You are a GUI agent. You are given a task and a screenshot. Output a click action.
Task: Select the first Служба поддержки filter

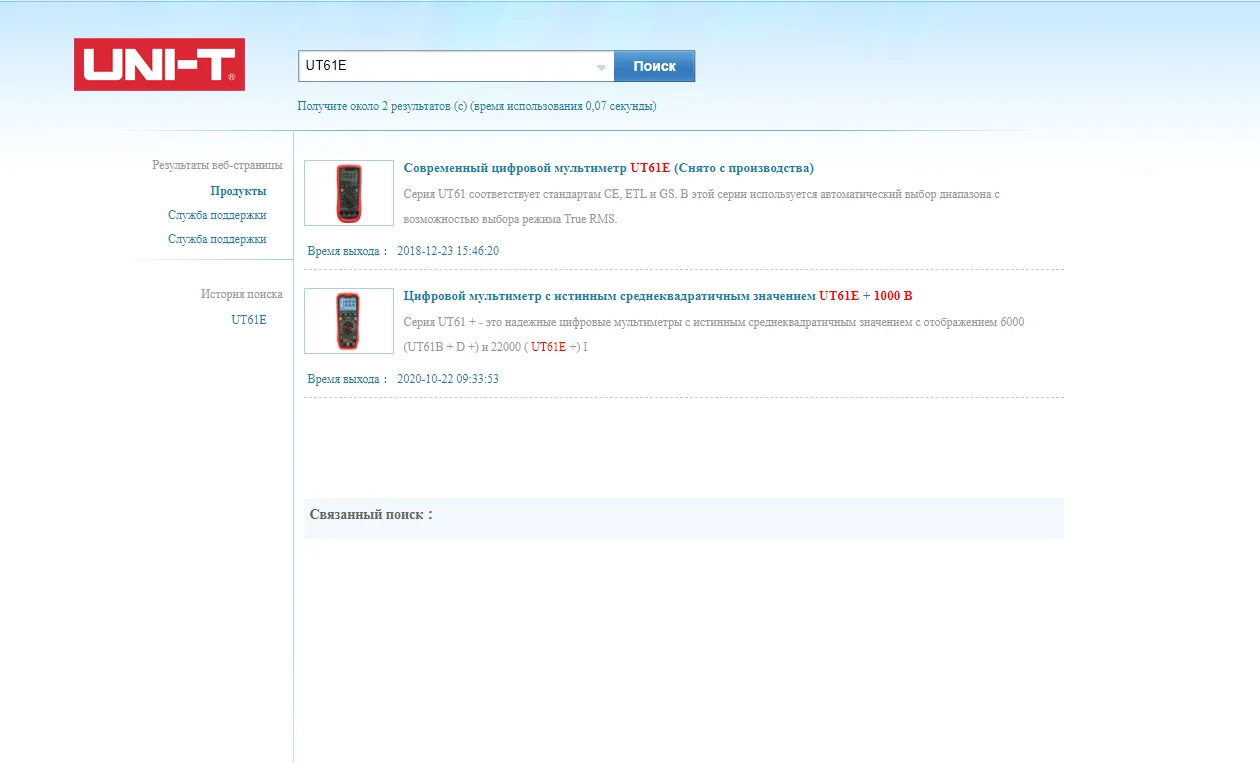[x=217, y=215]
